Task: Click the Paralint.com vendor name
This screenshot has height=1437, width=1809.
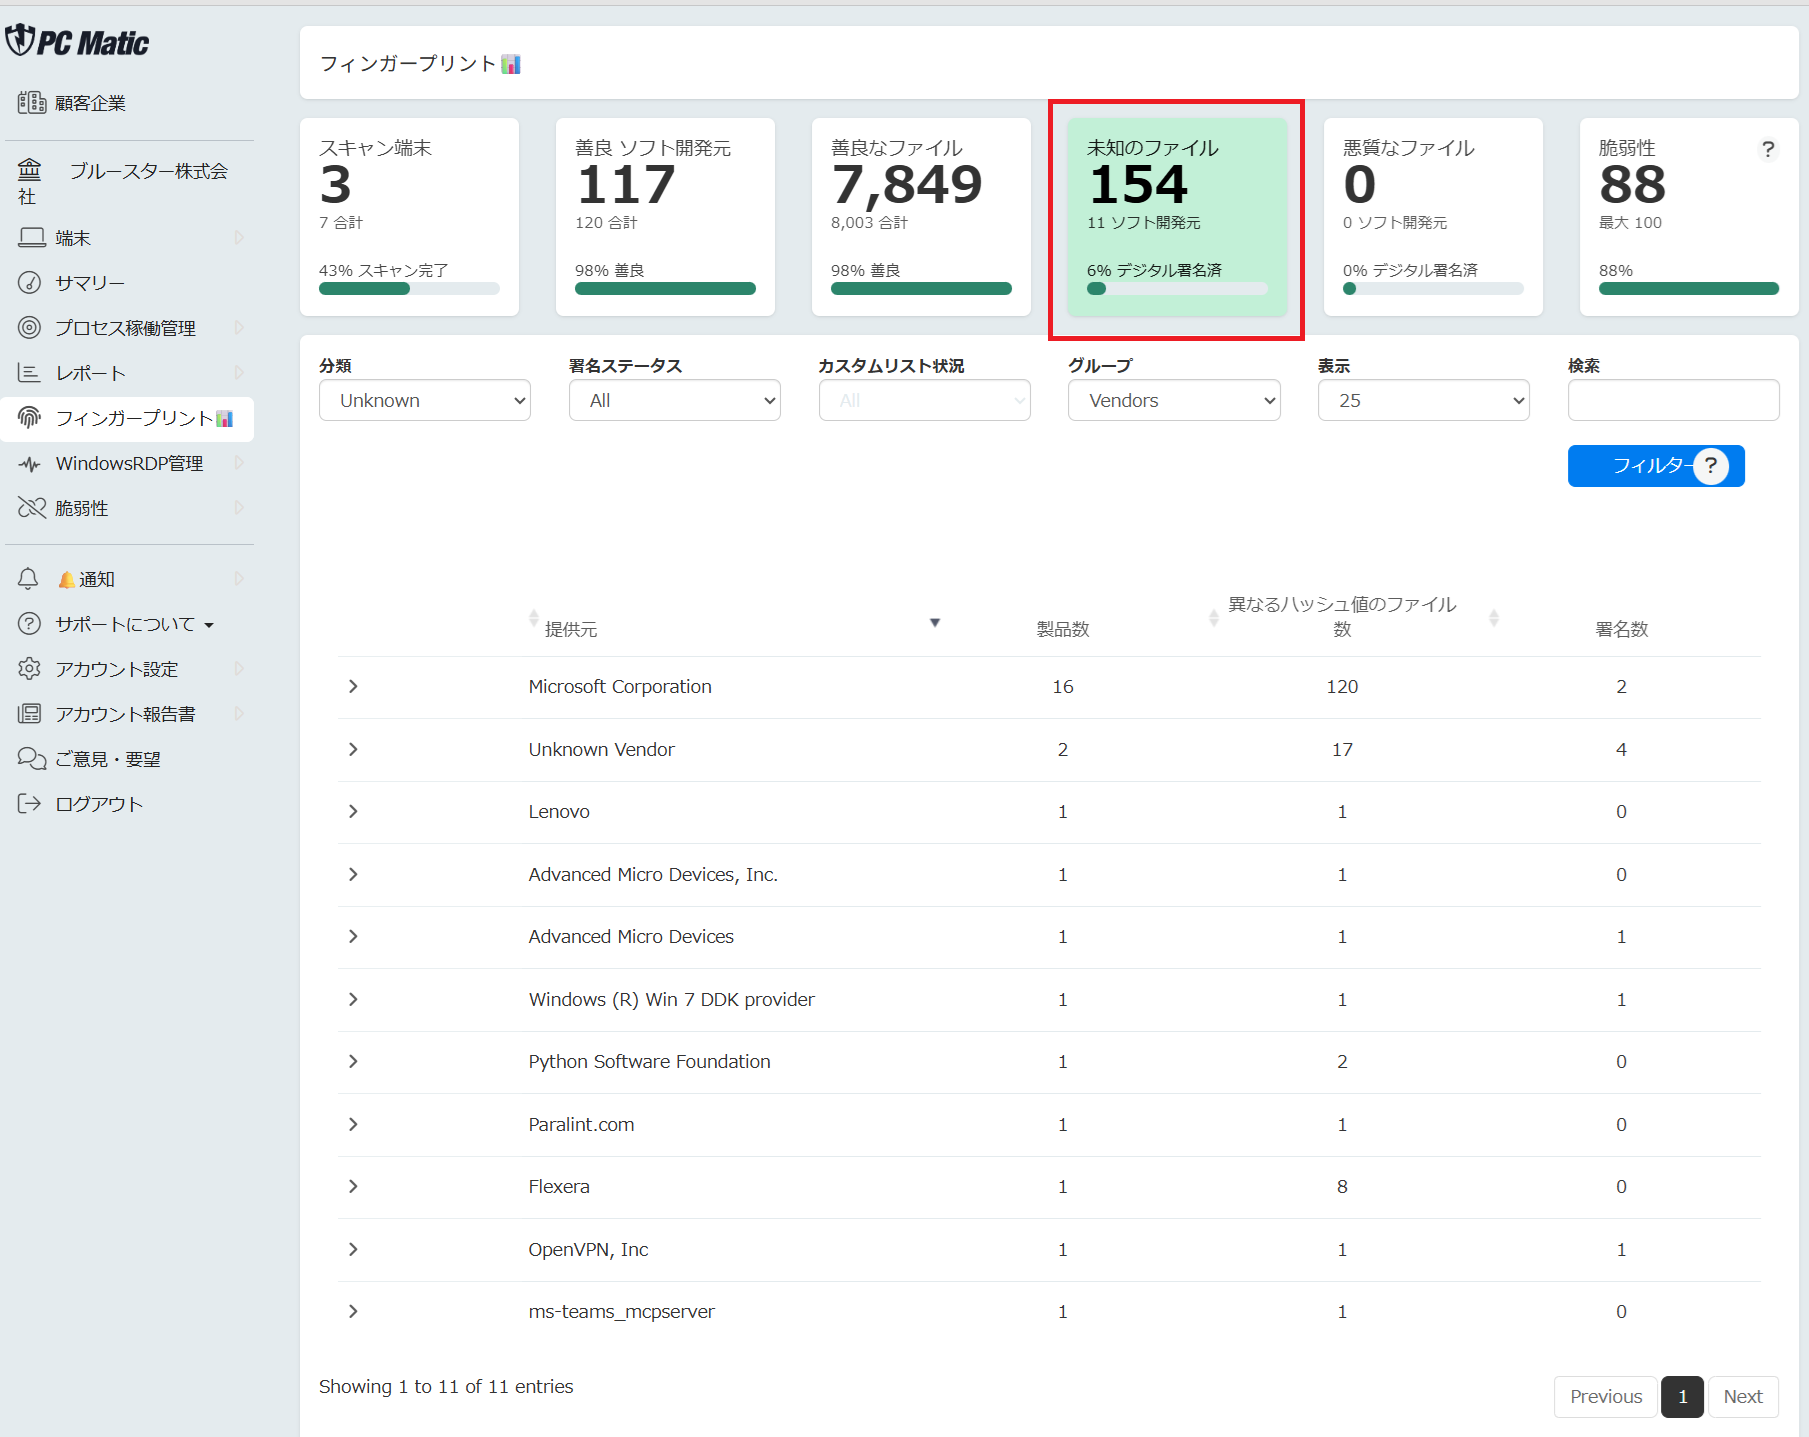Action: [x=581, y=1124]
